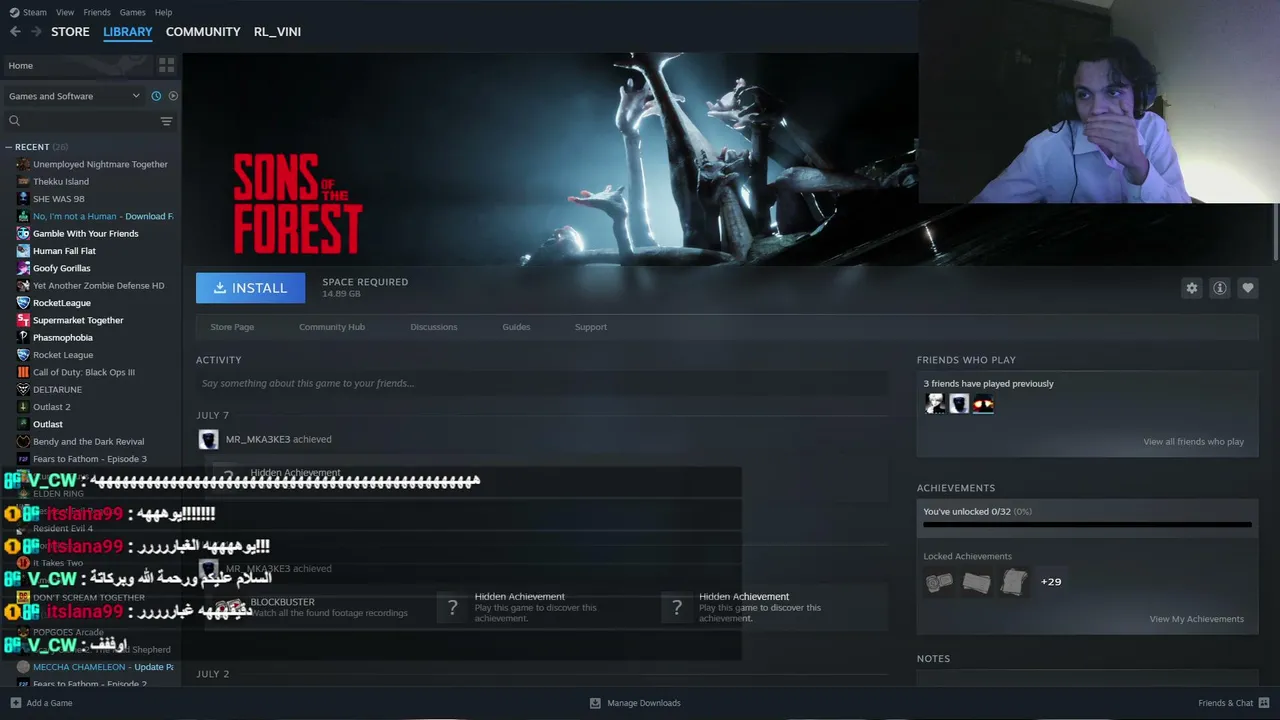Open the COMMUNITY section
The height and width of the screenshot is (720, 1280).
pyautogui.click(x=203, y=32)
